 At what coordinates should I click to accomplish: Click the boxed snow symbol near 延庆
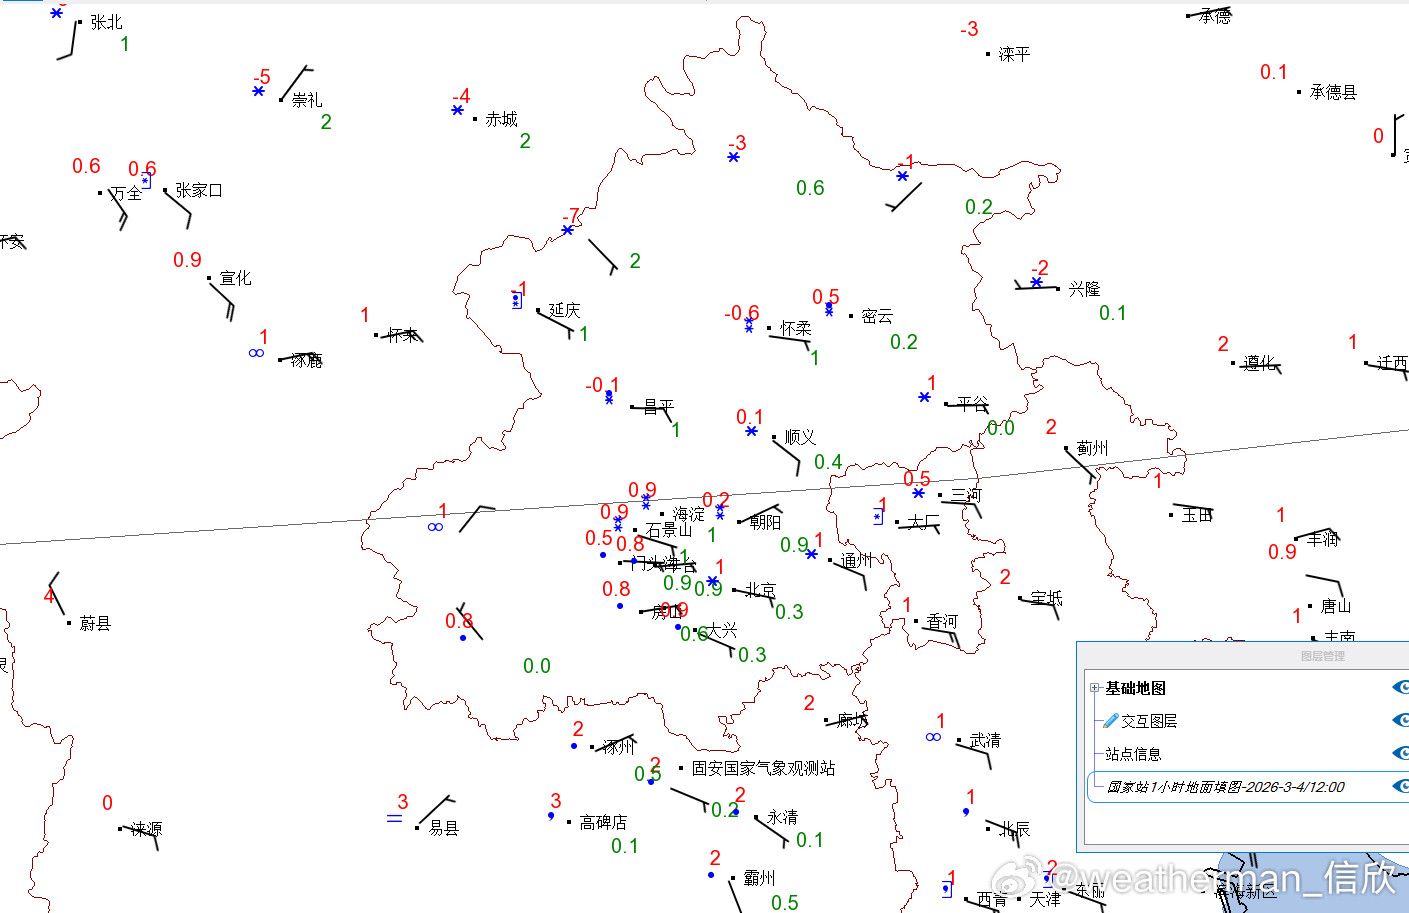pos(515,298)
